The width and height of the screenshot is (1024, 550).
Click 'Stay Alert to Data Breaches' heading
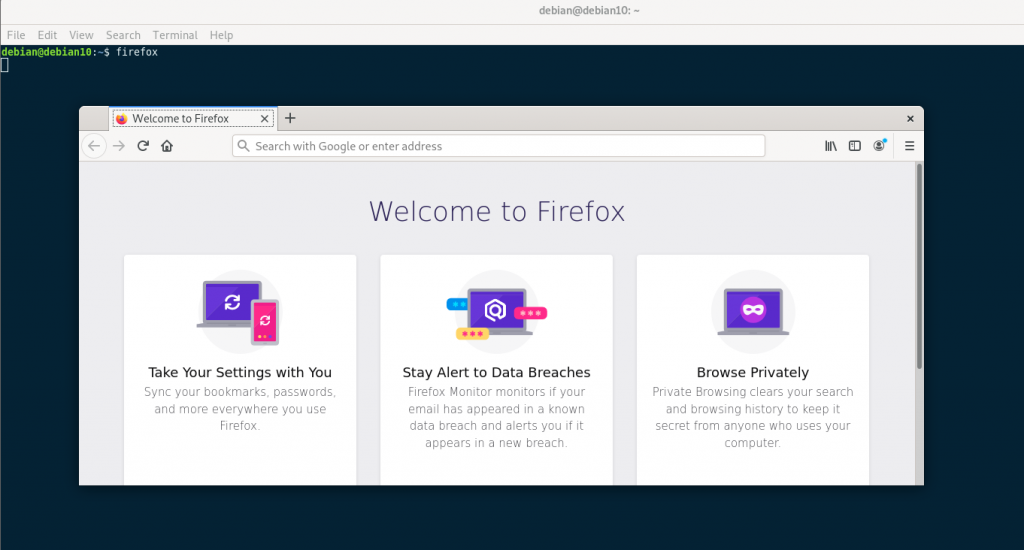coord(496,372)
